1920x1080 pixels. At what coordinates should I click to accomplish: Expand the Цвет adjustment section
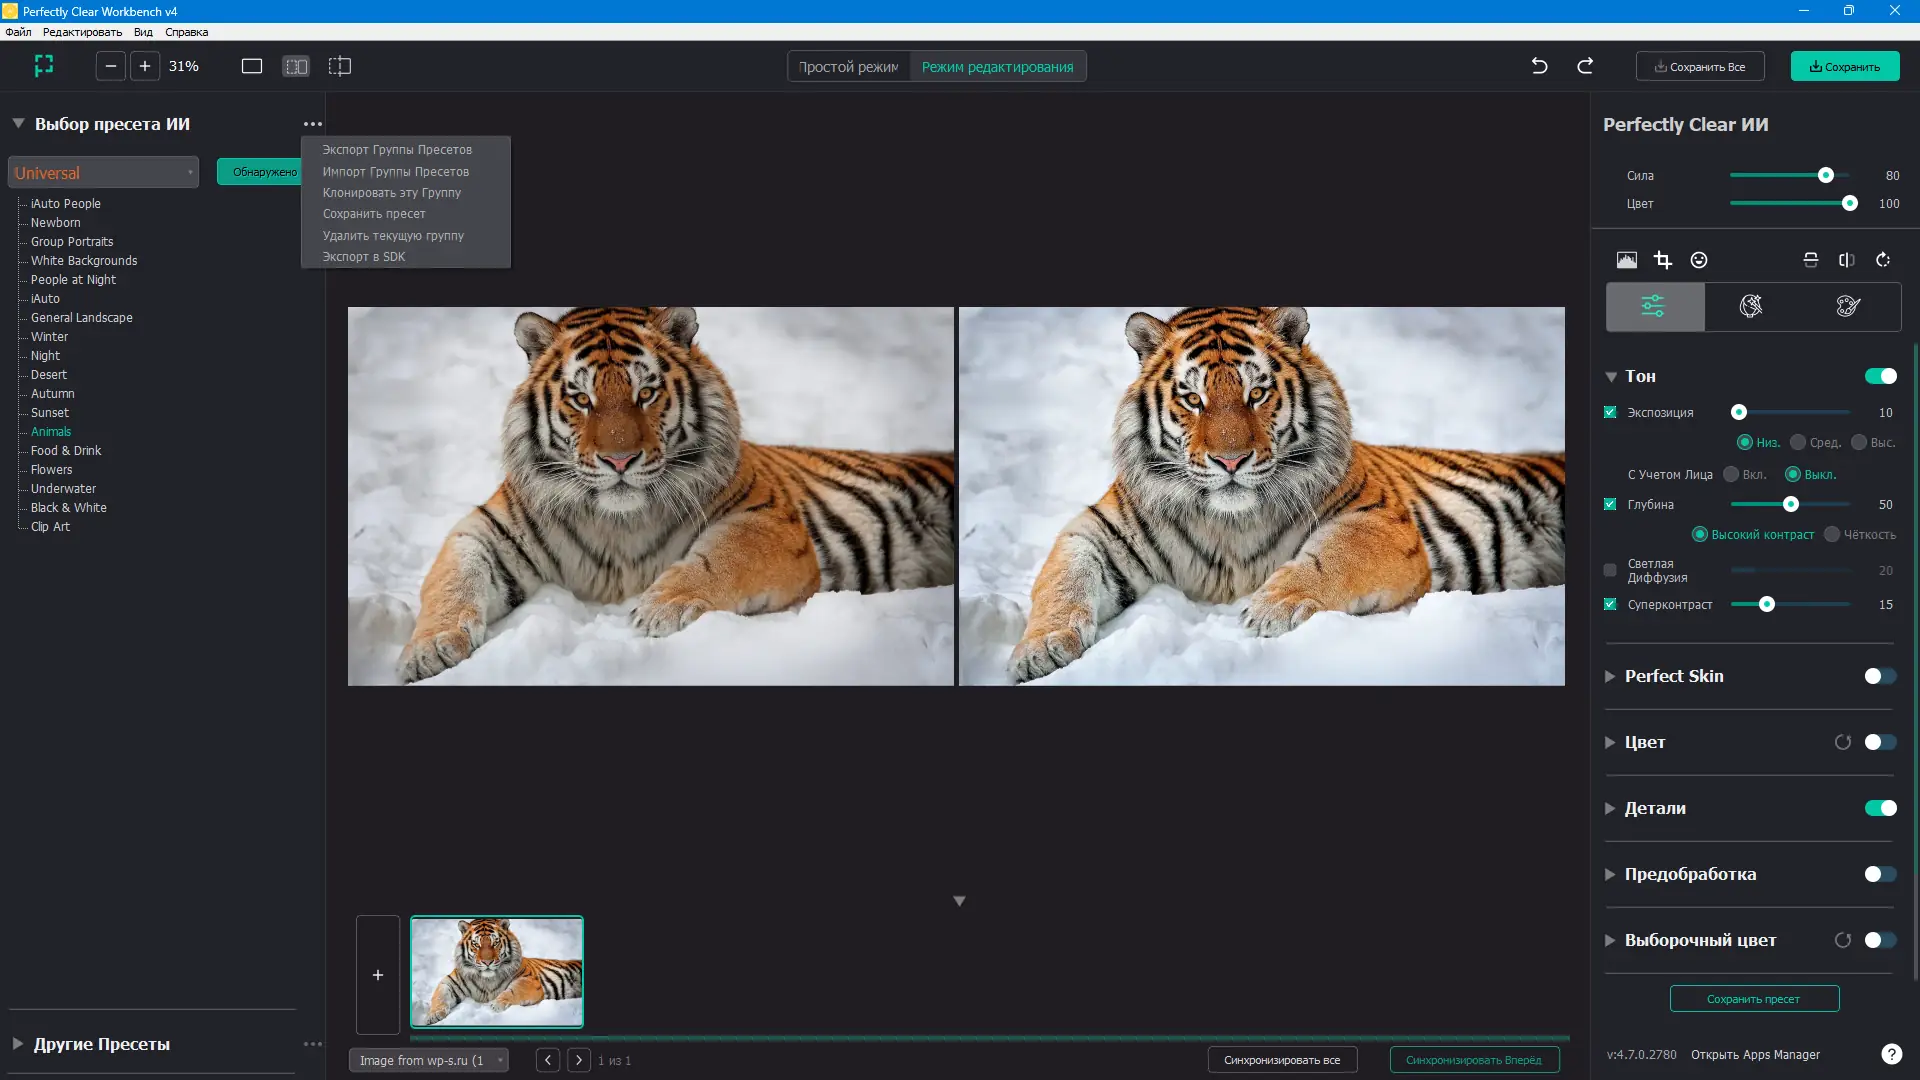tap(1611, 742)
